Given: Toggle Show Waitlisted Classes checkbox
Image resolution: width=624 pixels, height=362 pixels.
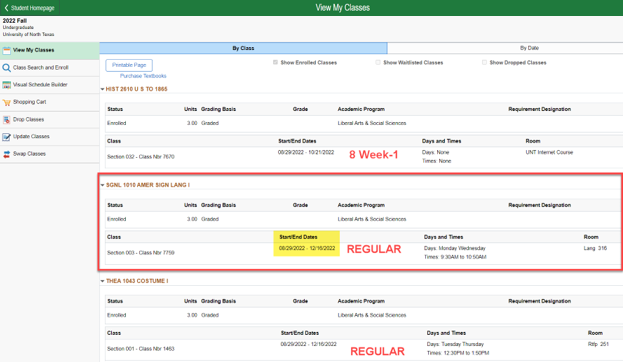Looking at the screenshot, I should point(378,62).
